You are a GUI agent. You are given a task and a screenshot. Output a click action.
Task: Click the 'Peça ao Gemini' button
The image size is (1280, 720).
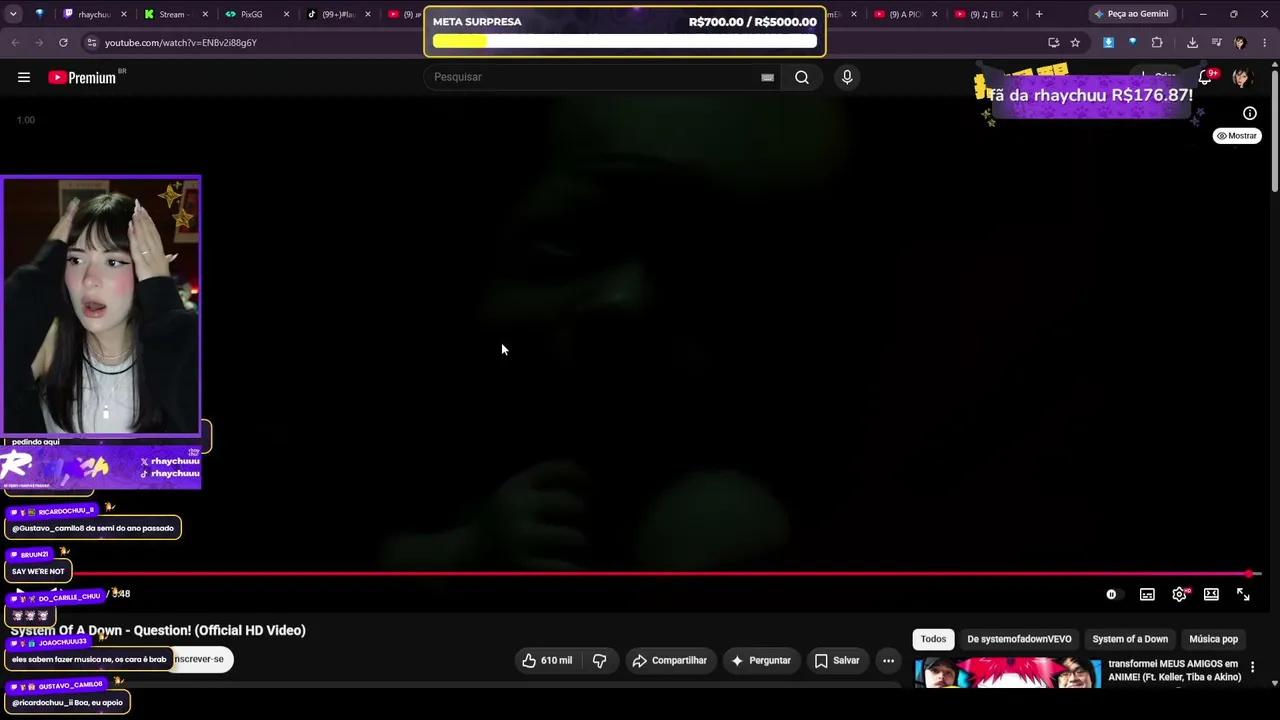[x=1131, y=14]
